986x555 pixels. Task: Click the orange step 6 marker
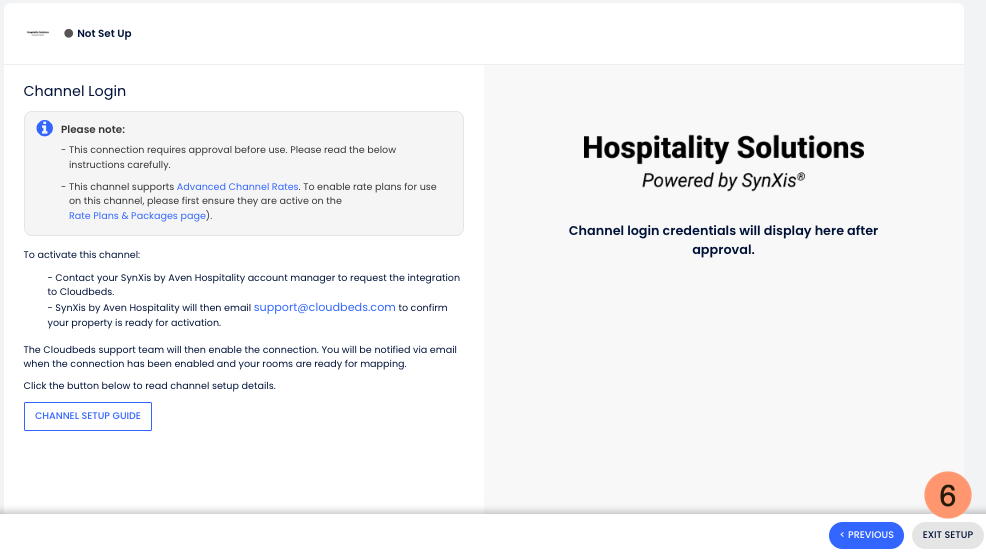coord(948,495)
